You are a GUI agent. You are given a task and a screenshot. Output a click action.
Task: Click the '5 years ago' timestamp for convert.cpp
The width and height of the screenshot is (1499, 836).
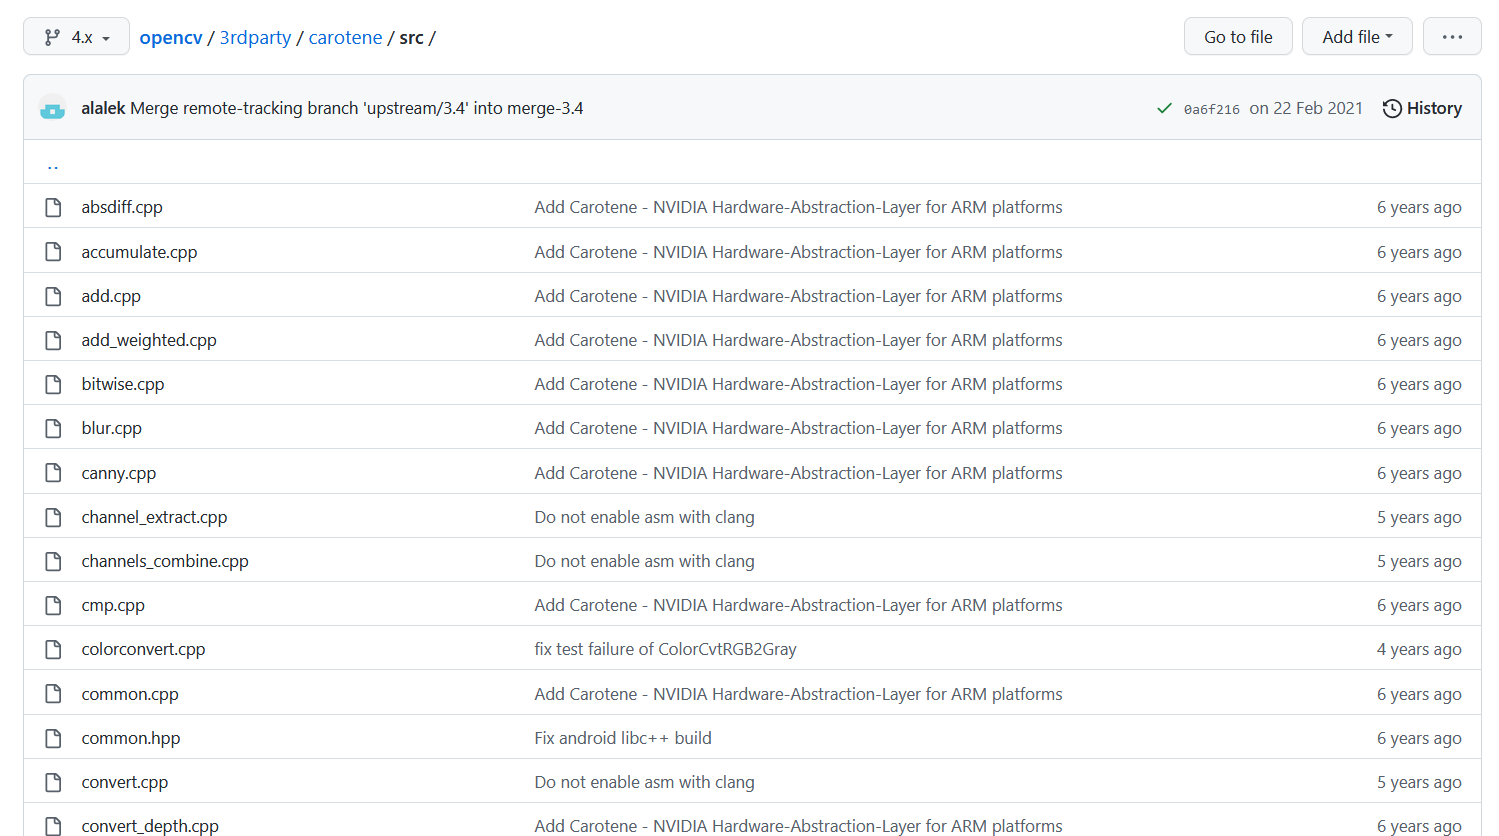click(1419, 782)
